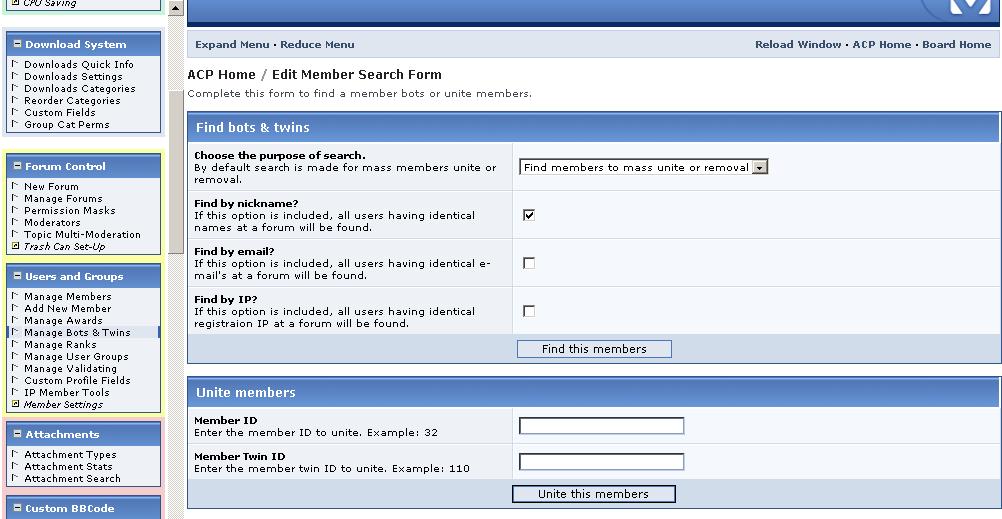
Task: Click the Custom BBCode header icon
Action: click(16, 509)
